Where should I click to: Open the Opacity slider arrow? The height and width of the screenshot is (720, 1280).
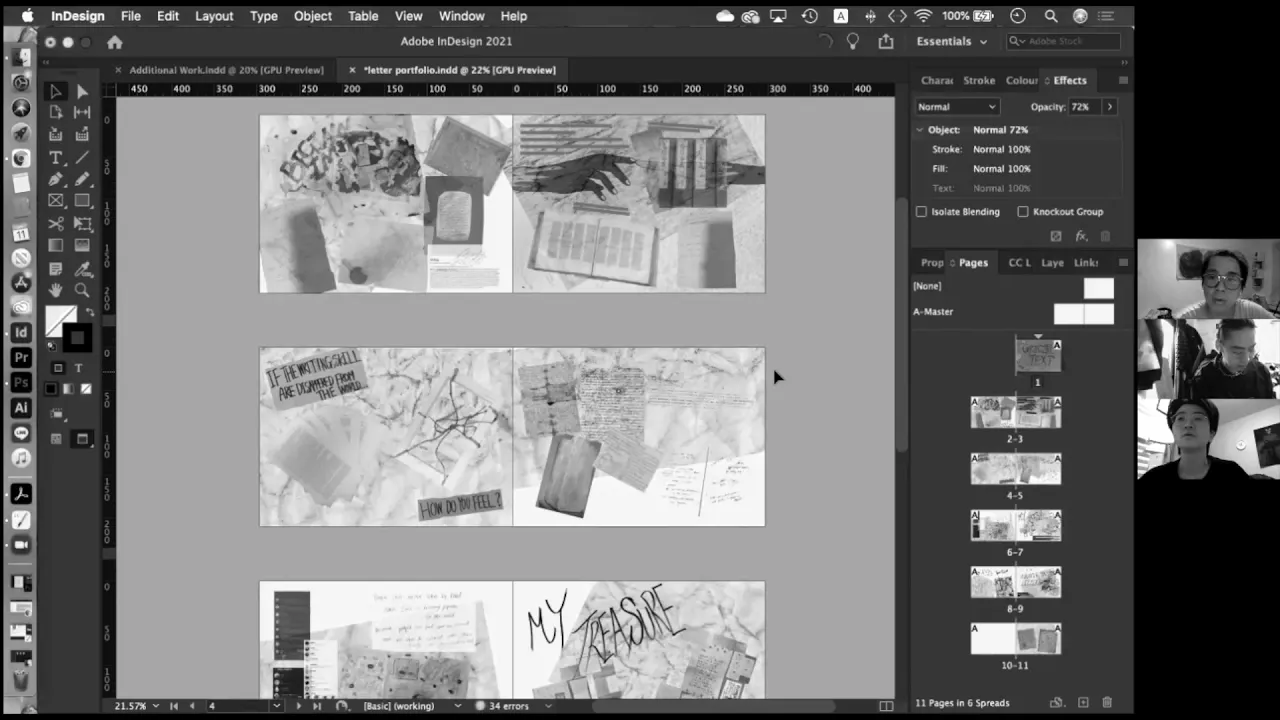(1109, 107)
